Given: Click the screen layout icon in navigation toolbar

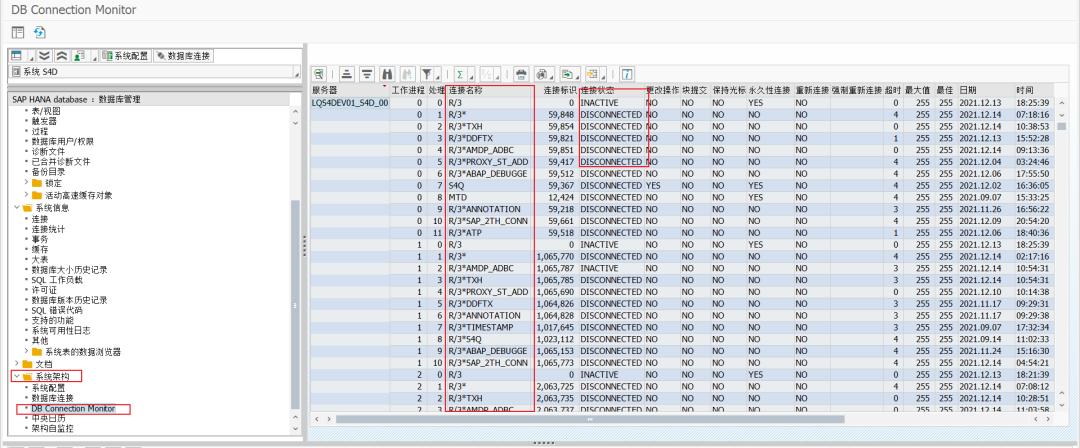Looking at the screenshot, I should [16, 56].
